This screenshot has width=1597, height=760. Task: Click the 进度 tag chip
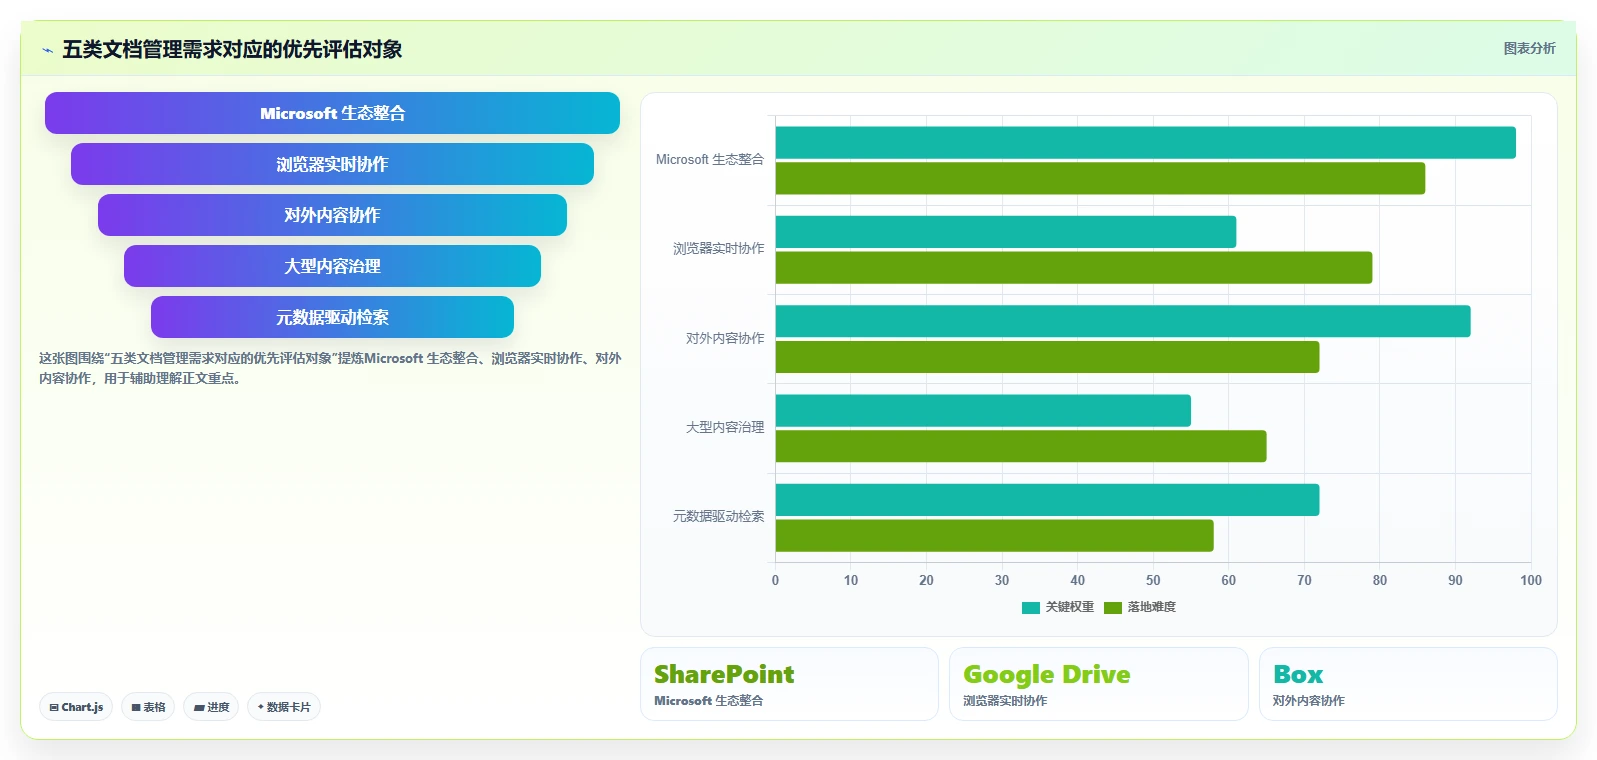(211, 707)
